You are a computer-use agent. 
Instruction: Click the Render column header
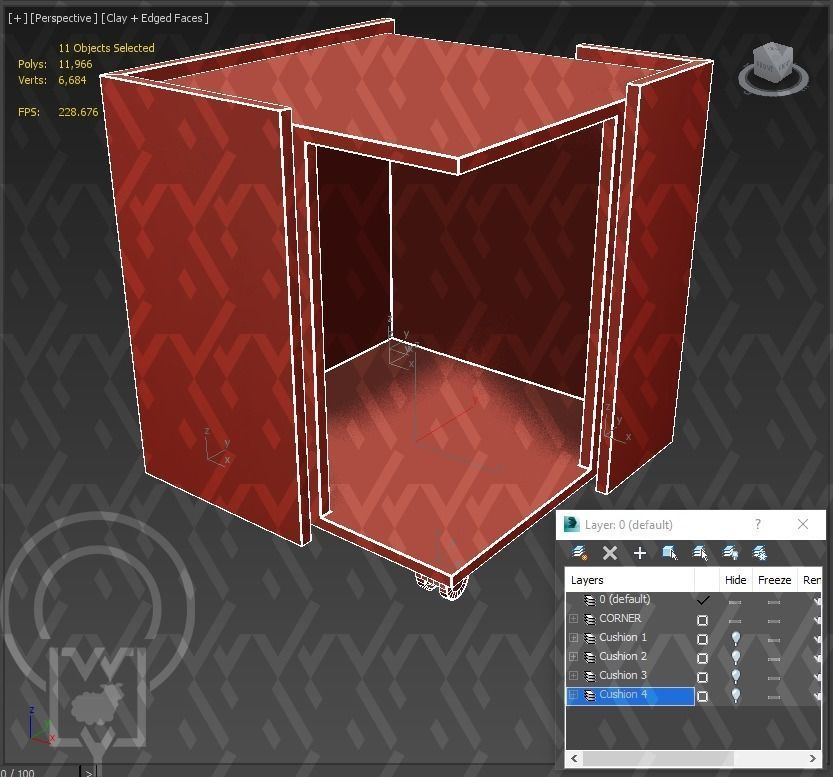click(x=810, y=580)
